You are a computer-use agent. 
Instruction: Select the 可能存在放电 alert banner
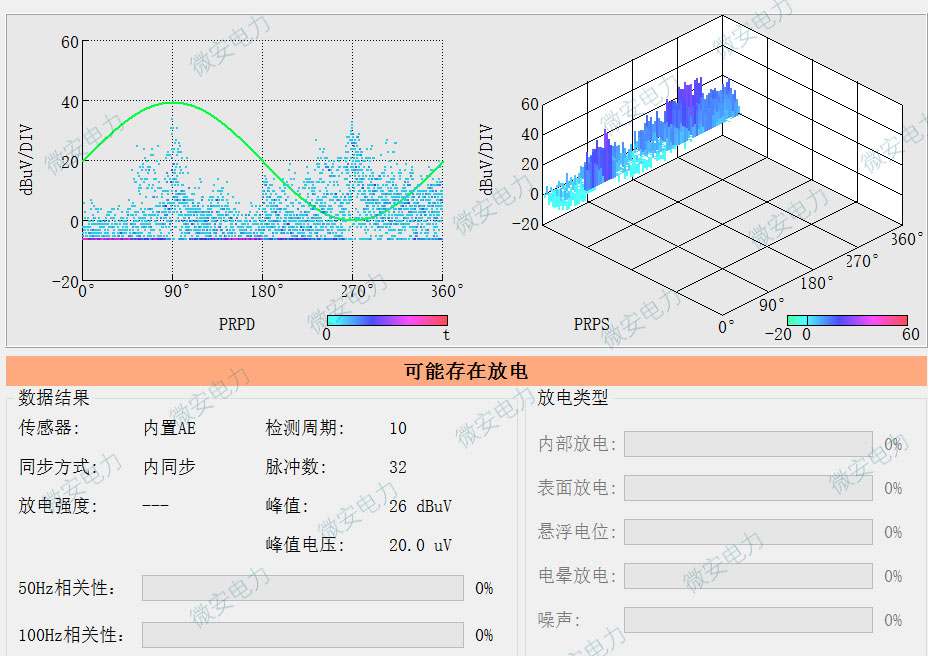click(464, 369)
